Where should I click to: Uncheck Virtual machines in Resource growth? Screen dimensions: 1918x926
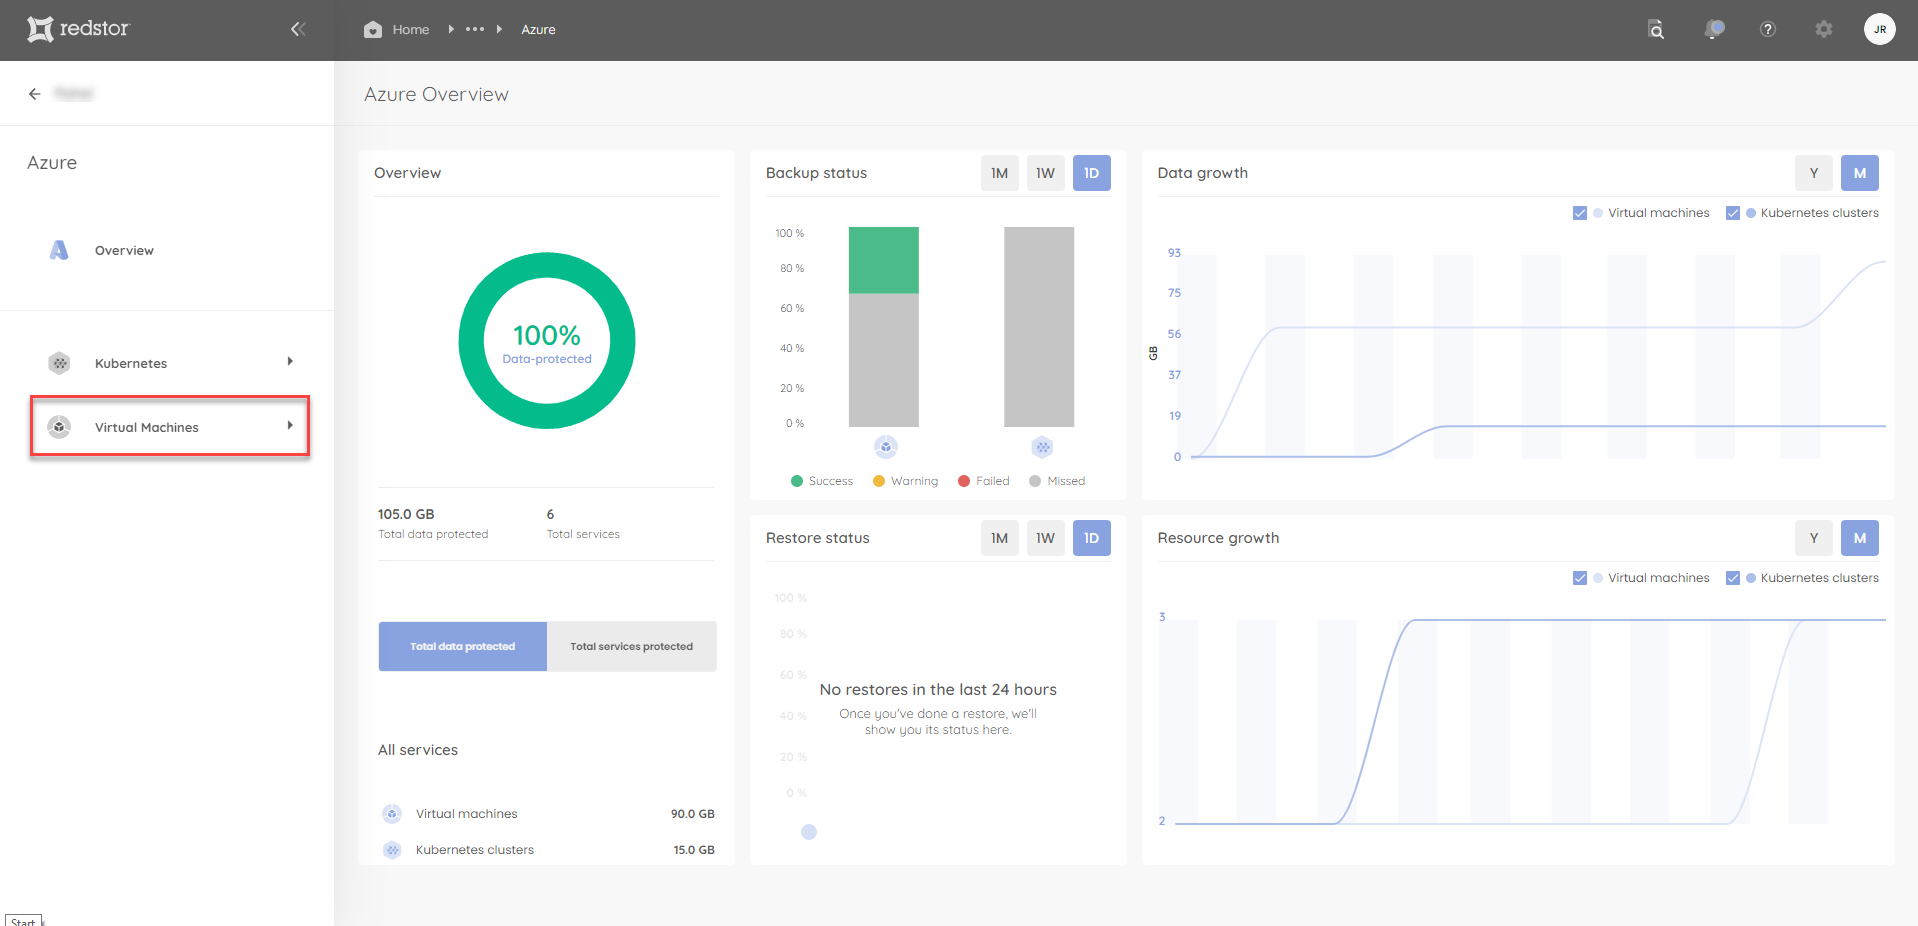pos(1580,578)
